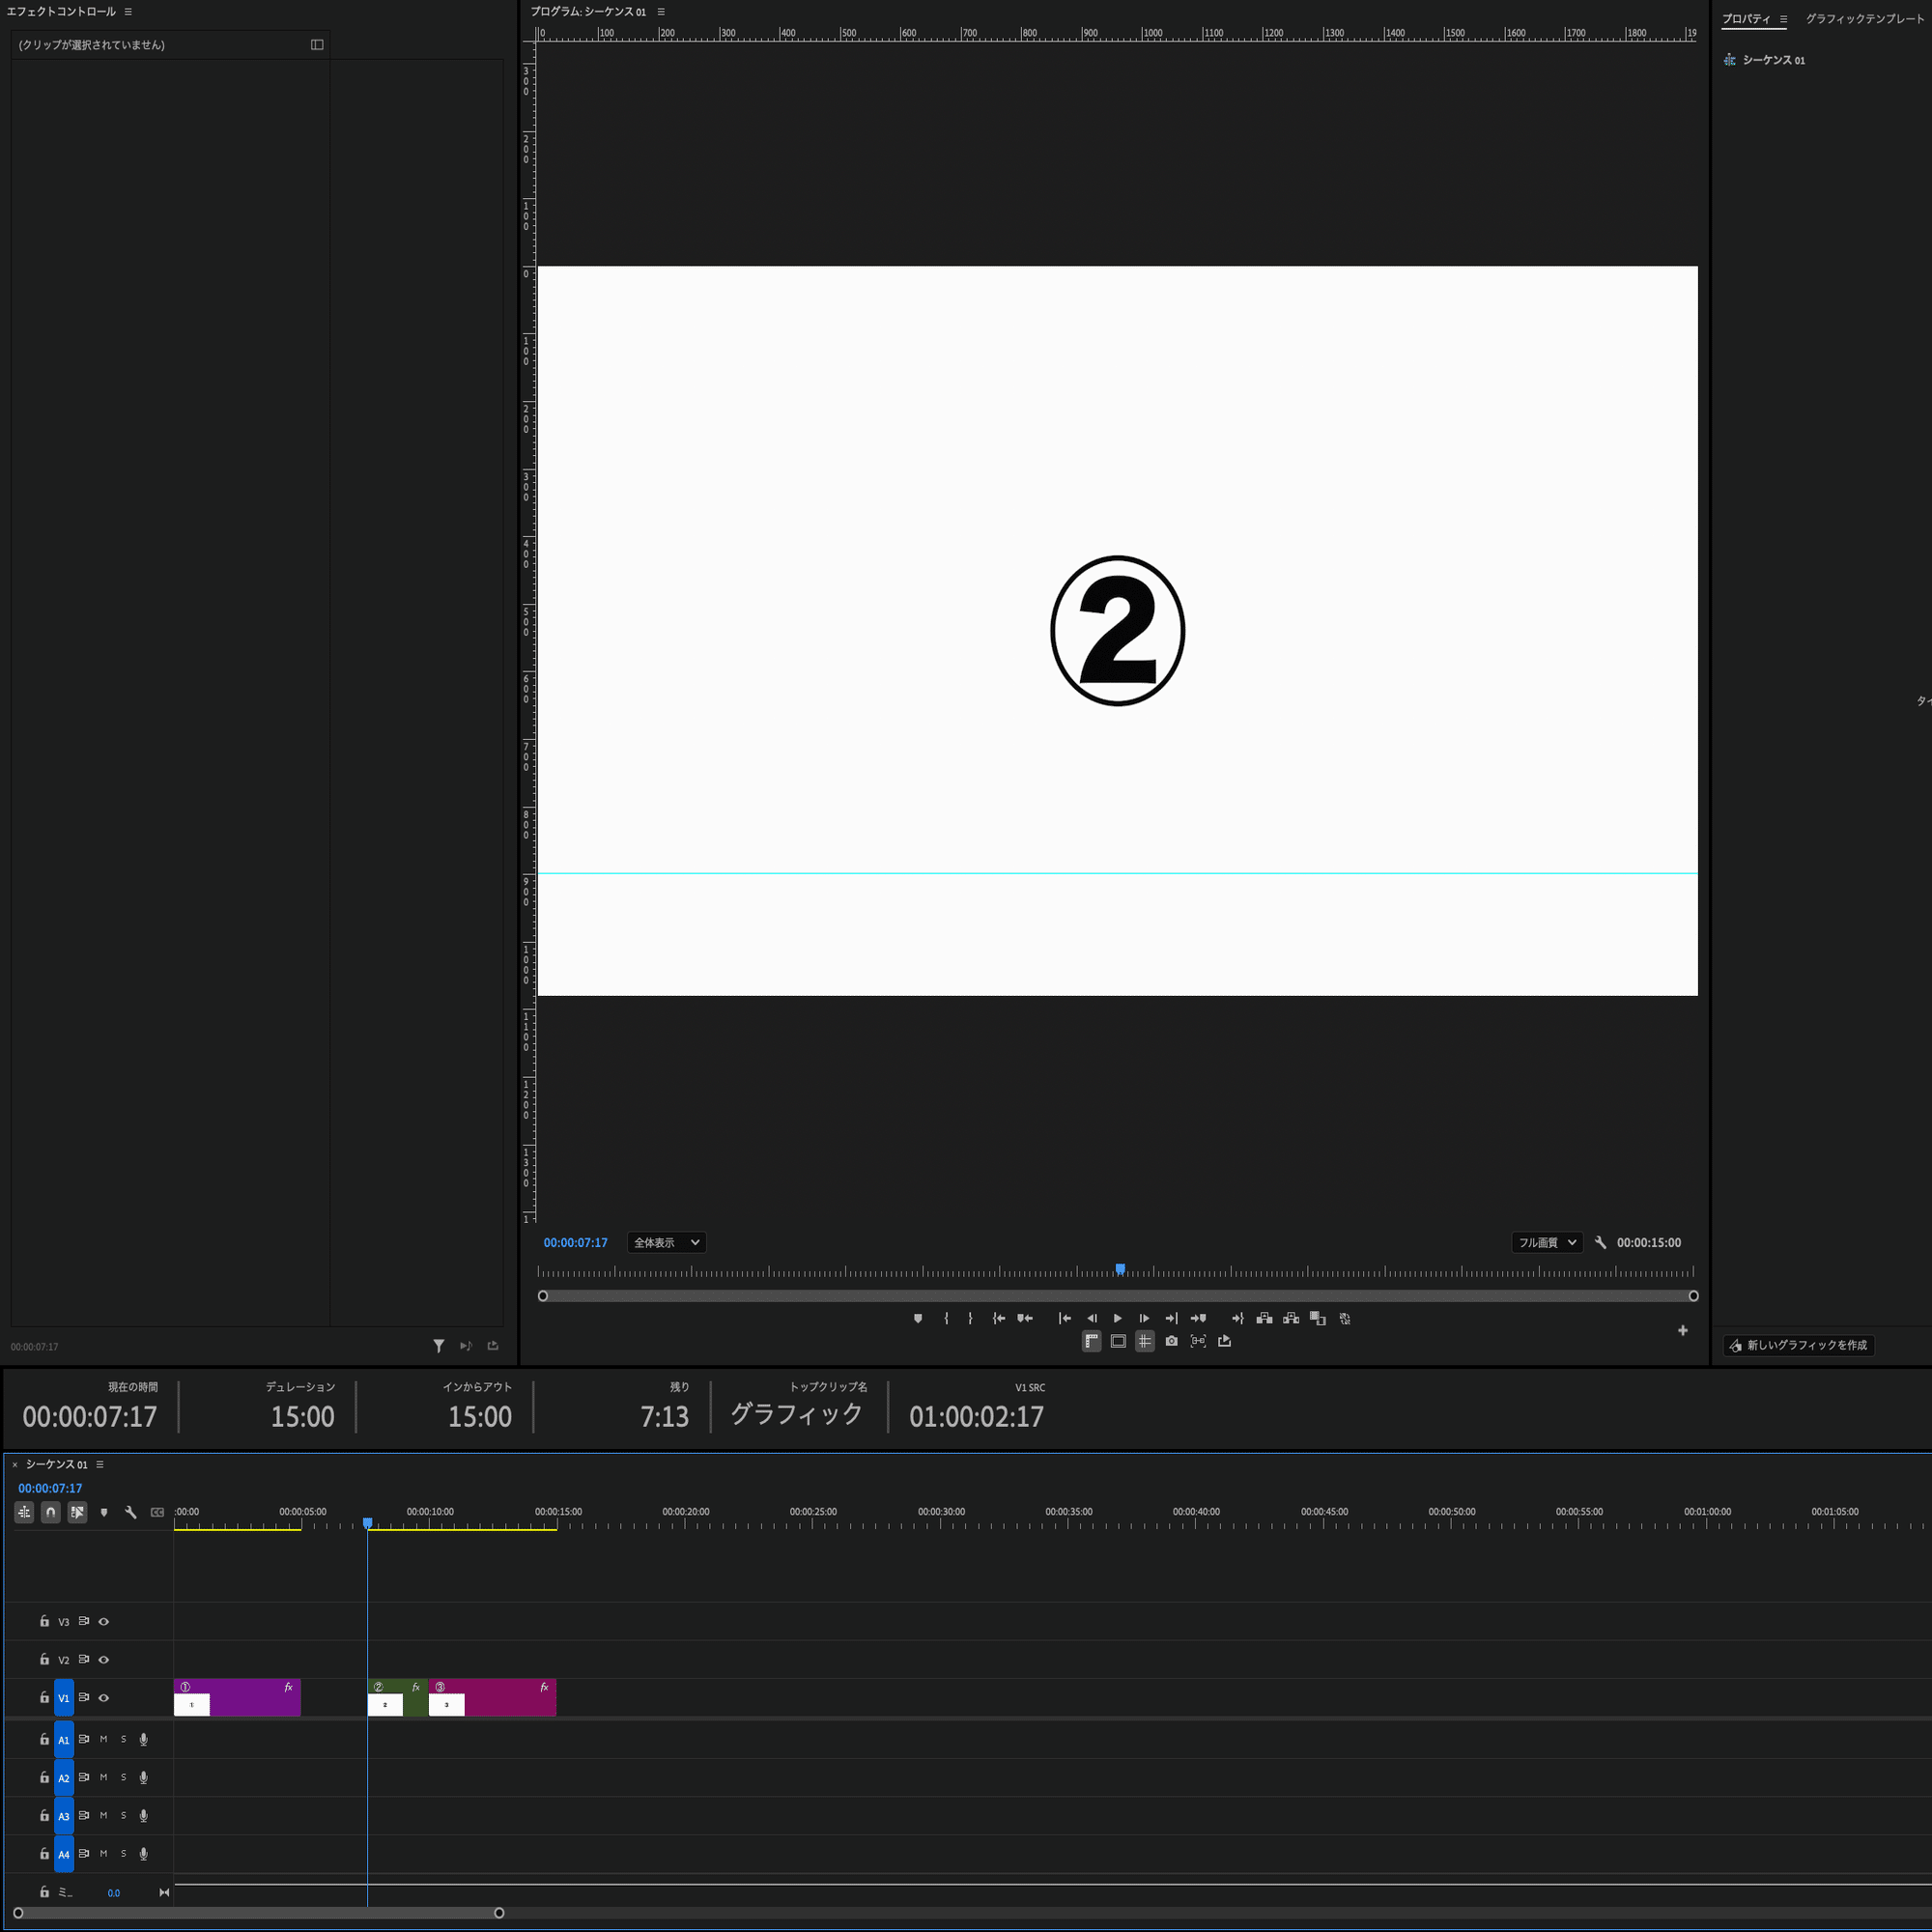The image size is (1932, 1932).
Task: Hide track V1 with the eye icon
Action: click(103, 1698)
